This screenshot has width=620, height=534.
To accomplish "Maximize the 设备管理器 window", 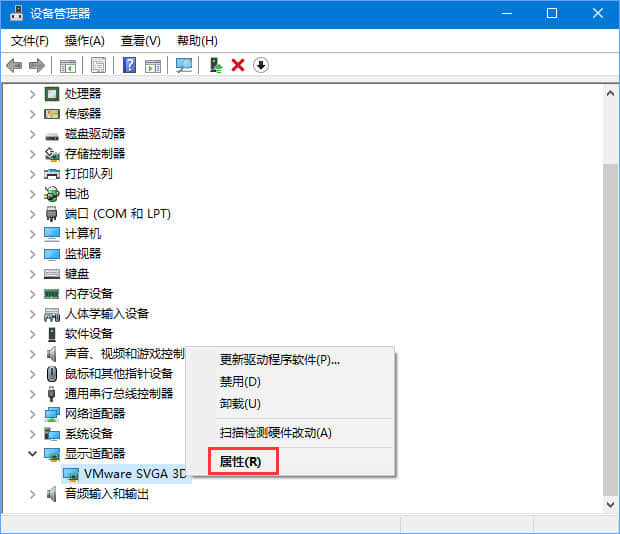I will [x=552, y=13].
